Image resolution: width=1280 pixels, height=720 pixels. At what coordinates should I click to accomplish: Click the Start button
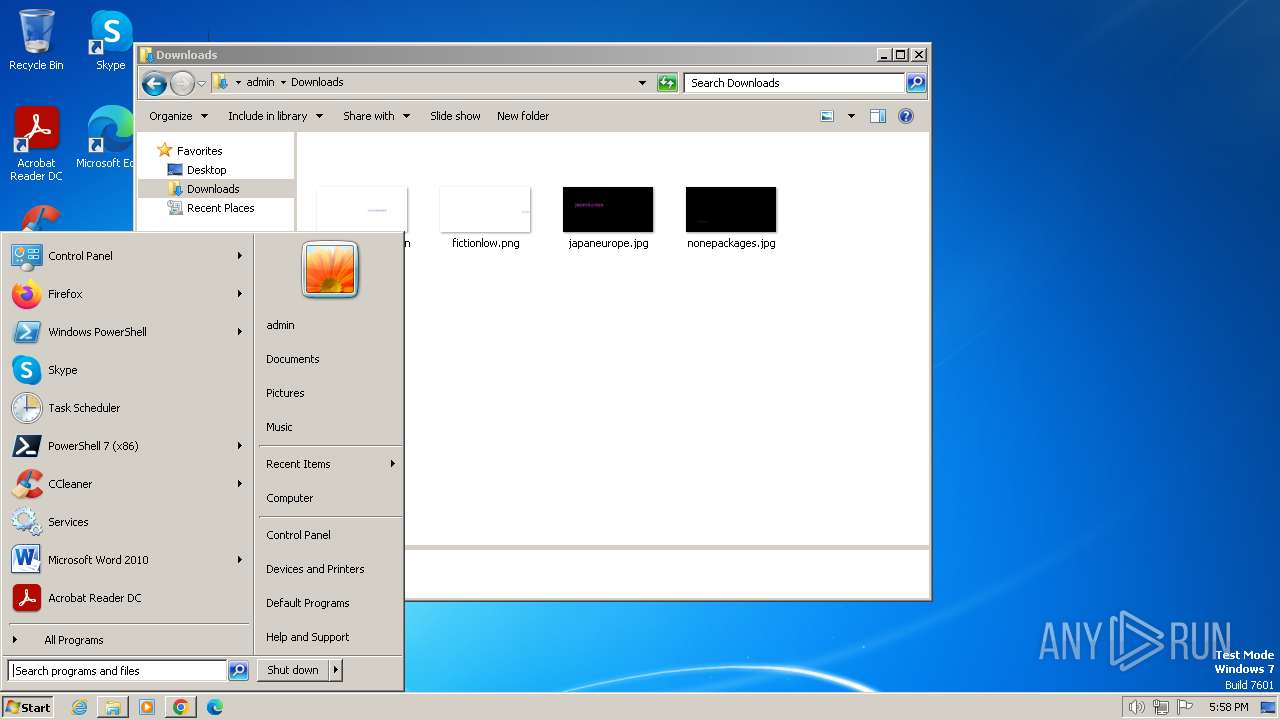28,707
